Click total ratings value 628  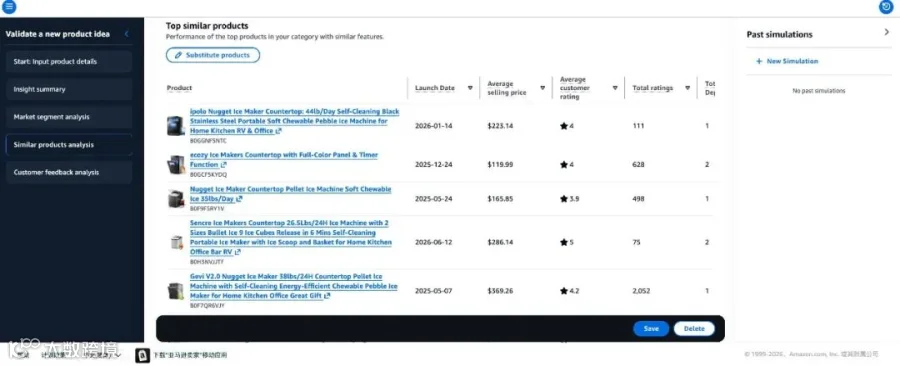point(638,165)
